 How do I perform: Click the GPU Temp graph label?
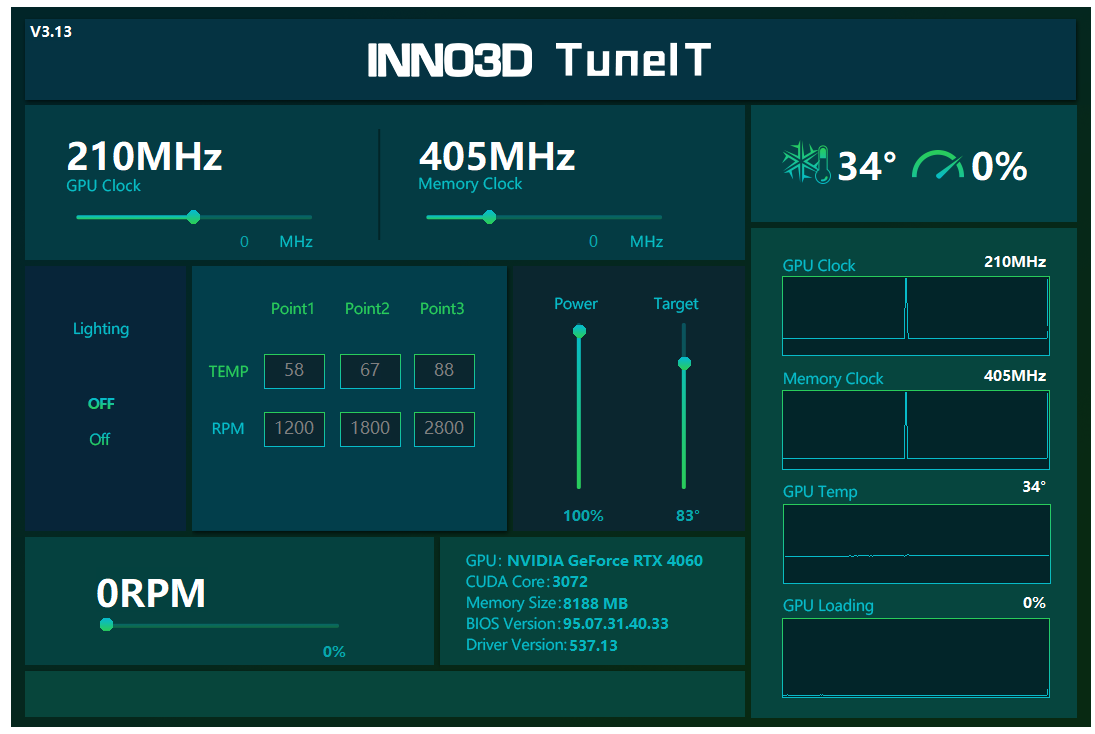(x=820, y=492)
